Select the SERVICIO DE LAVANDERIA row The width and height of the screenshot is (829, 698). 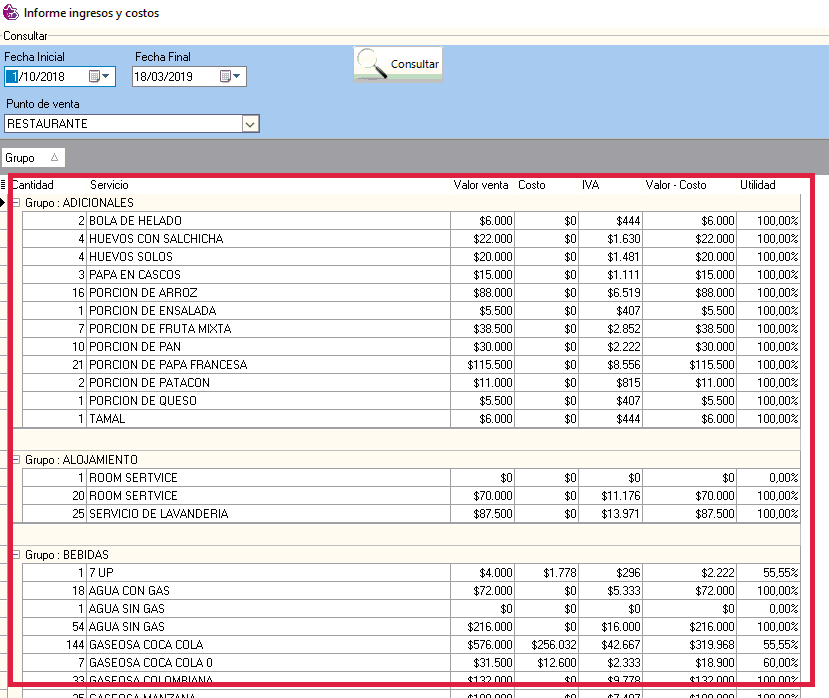tap(158, 514)
